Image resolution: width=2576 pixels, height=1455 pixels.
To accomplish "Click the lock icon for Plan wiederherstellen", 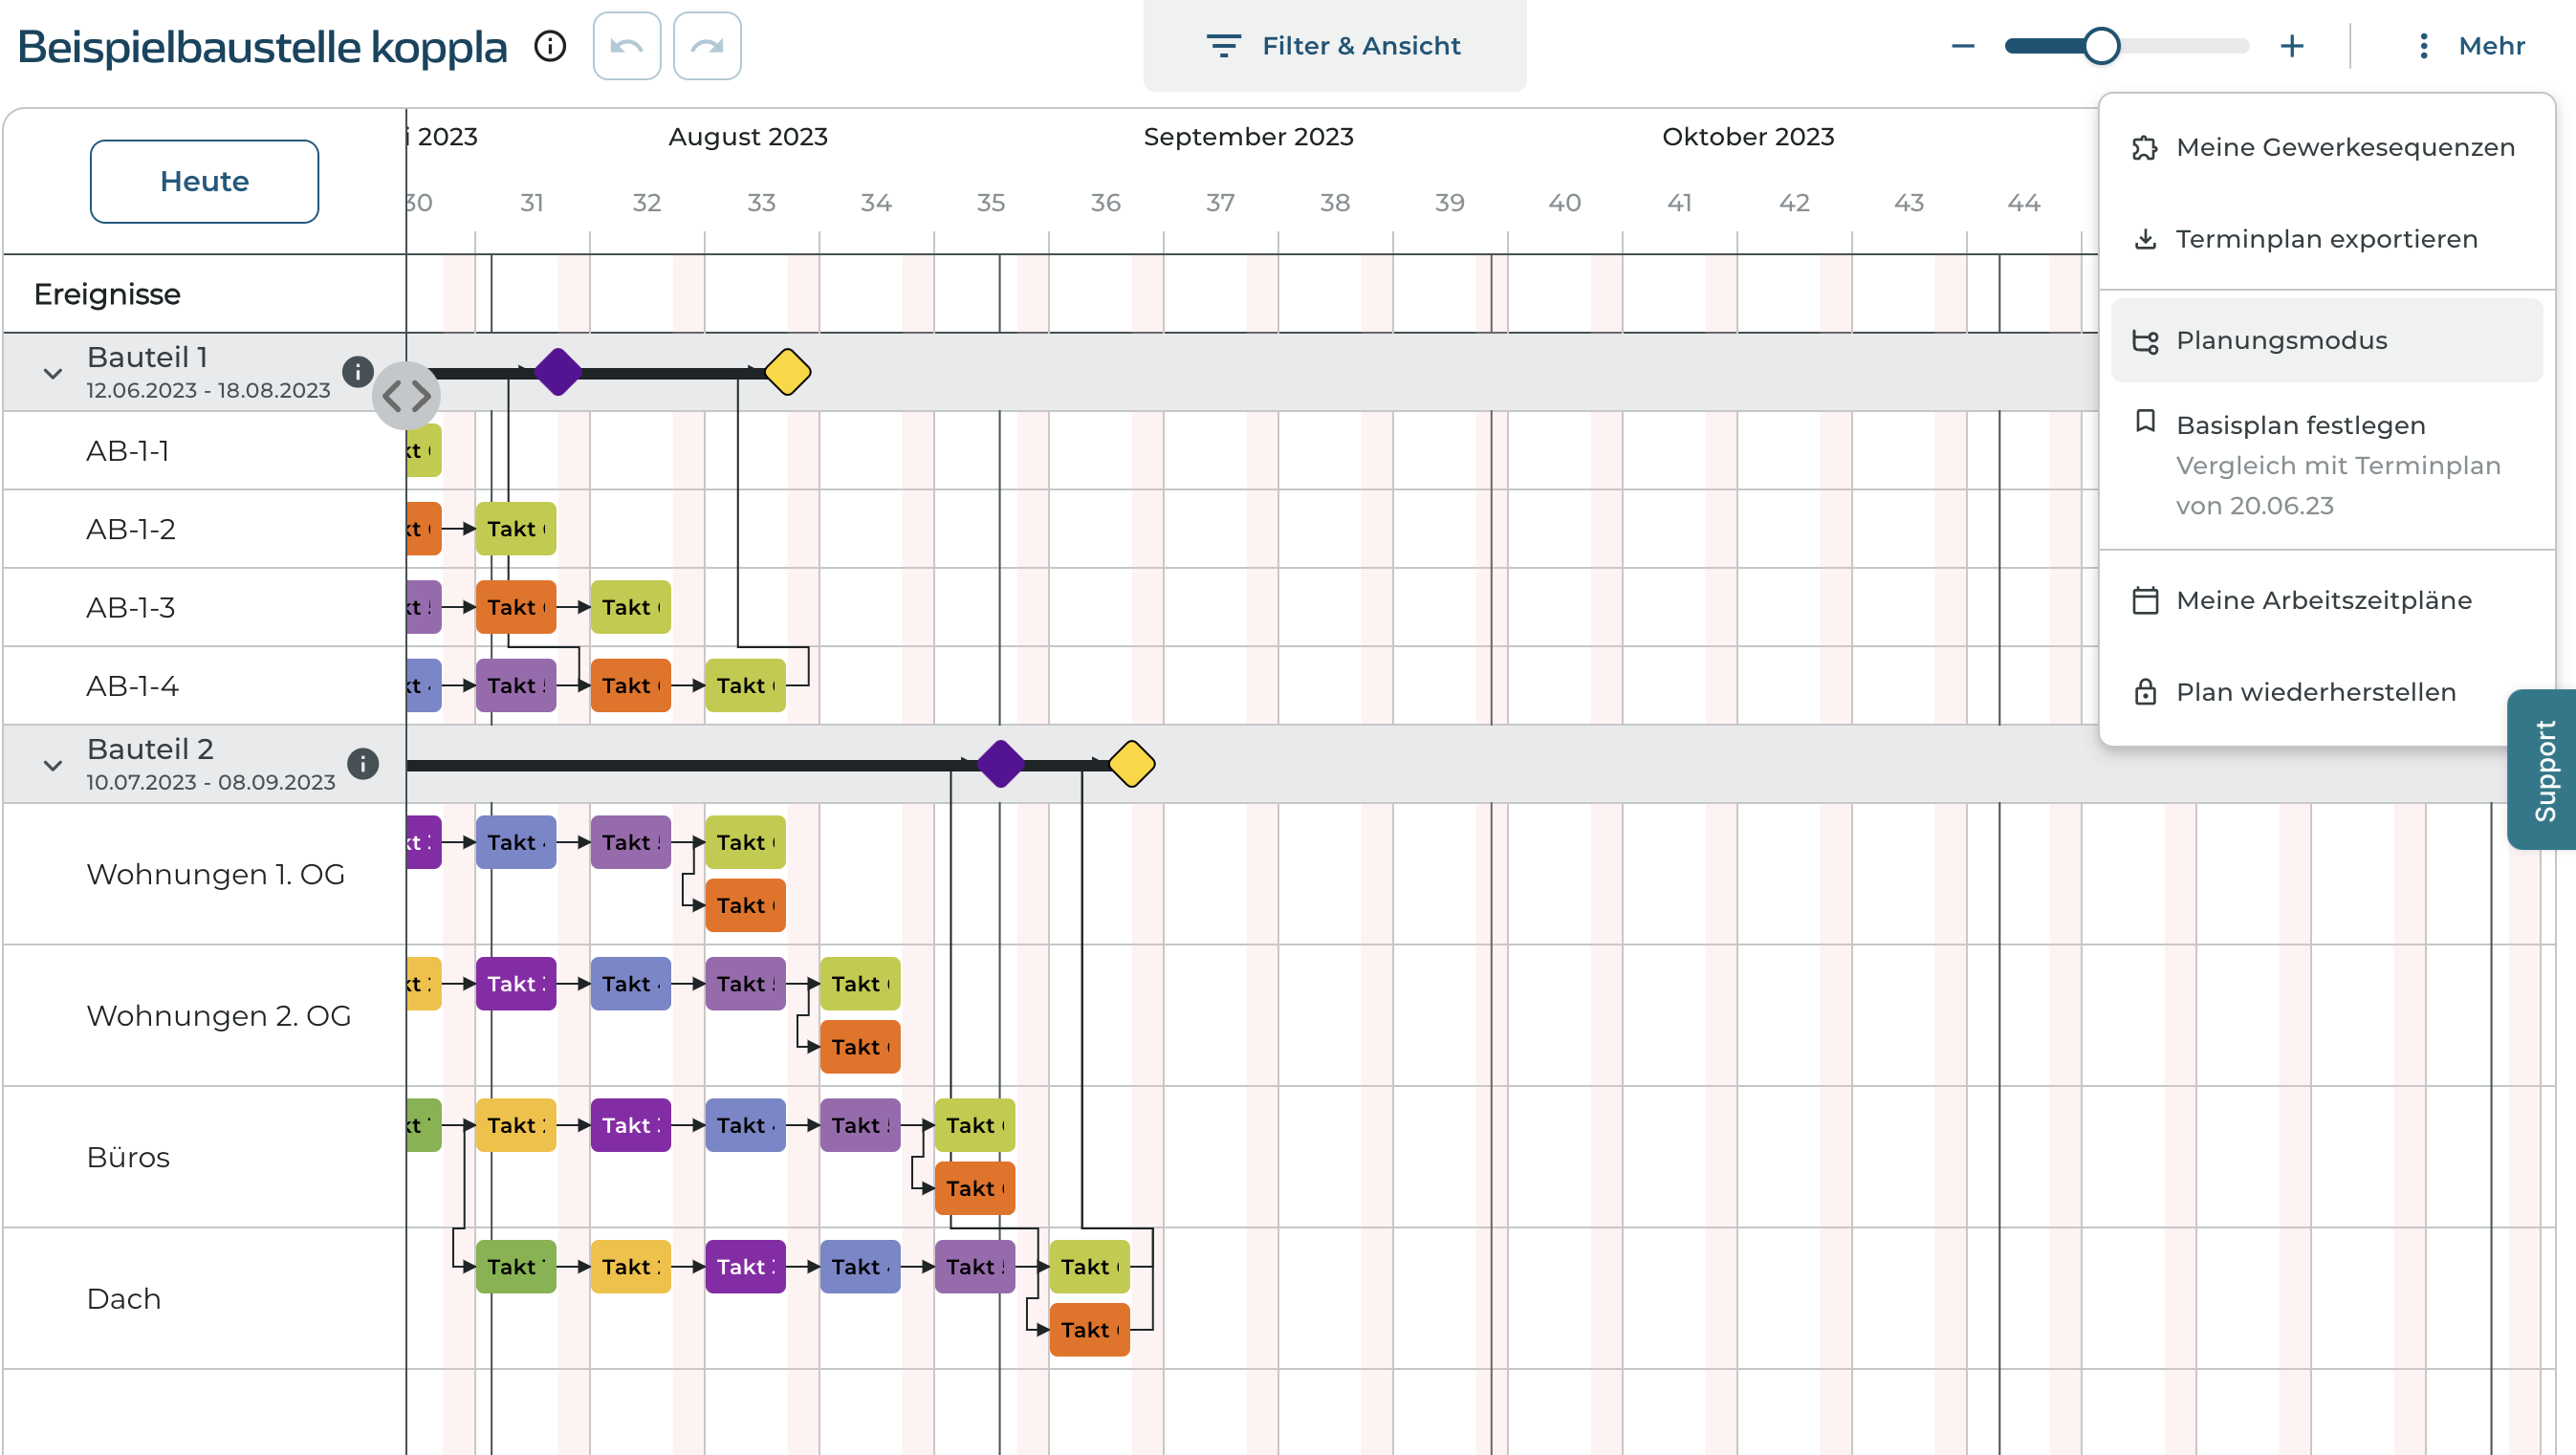I will 2145,692.
